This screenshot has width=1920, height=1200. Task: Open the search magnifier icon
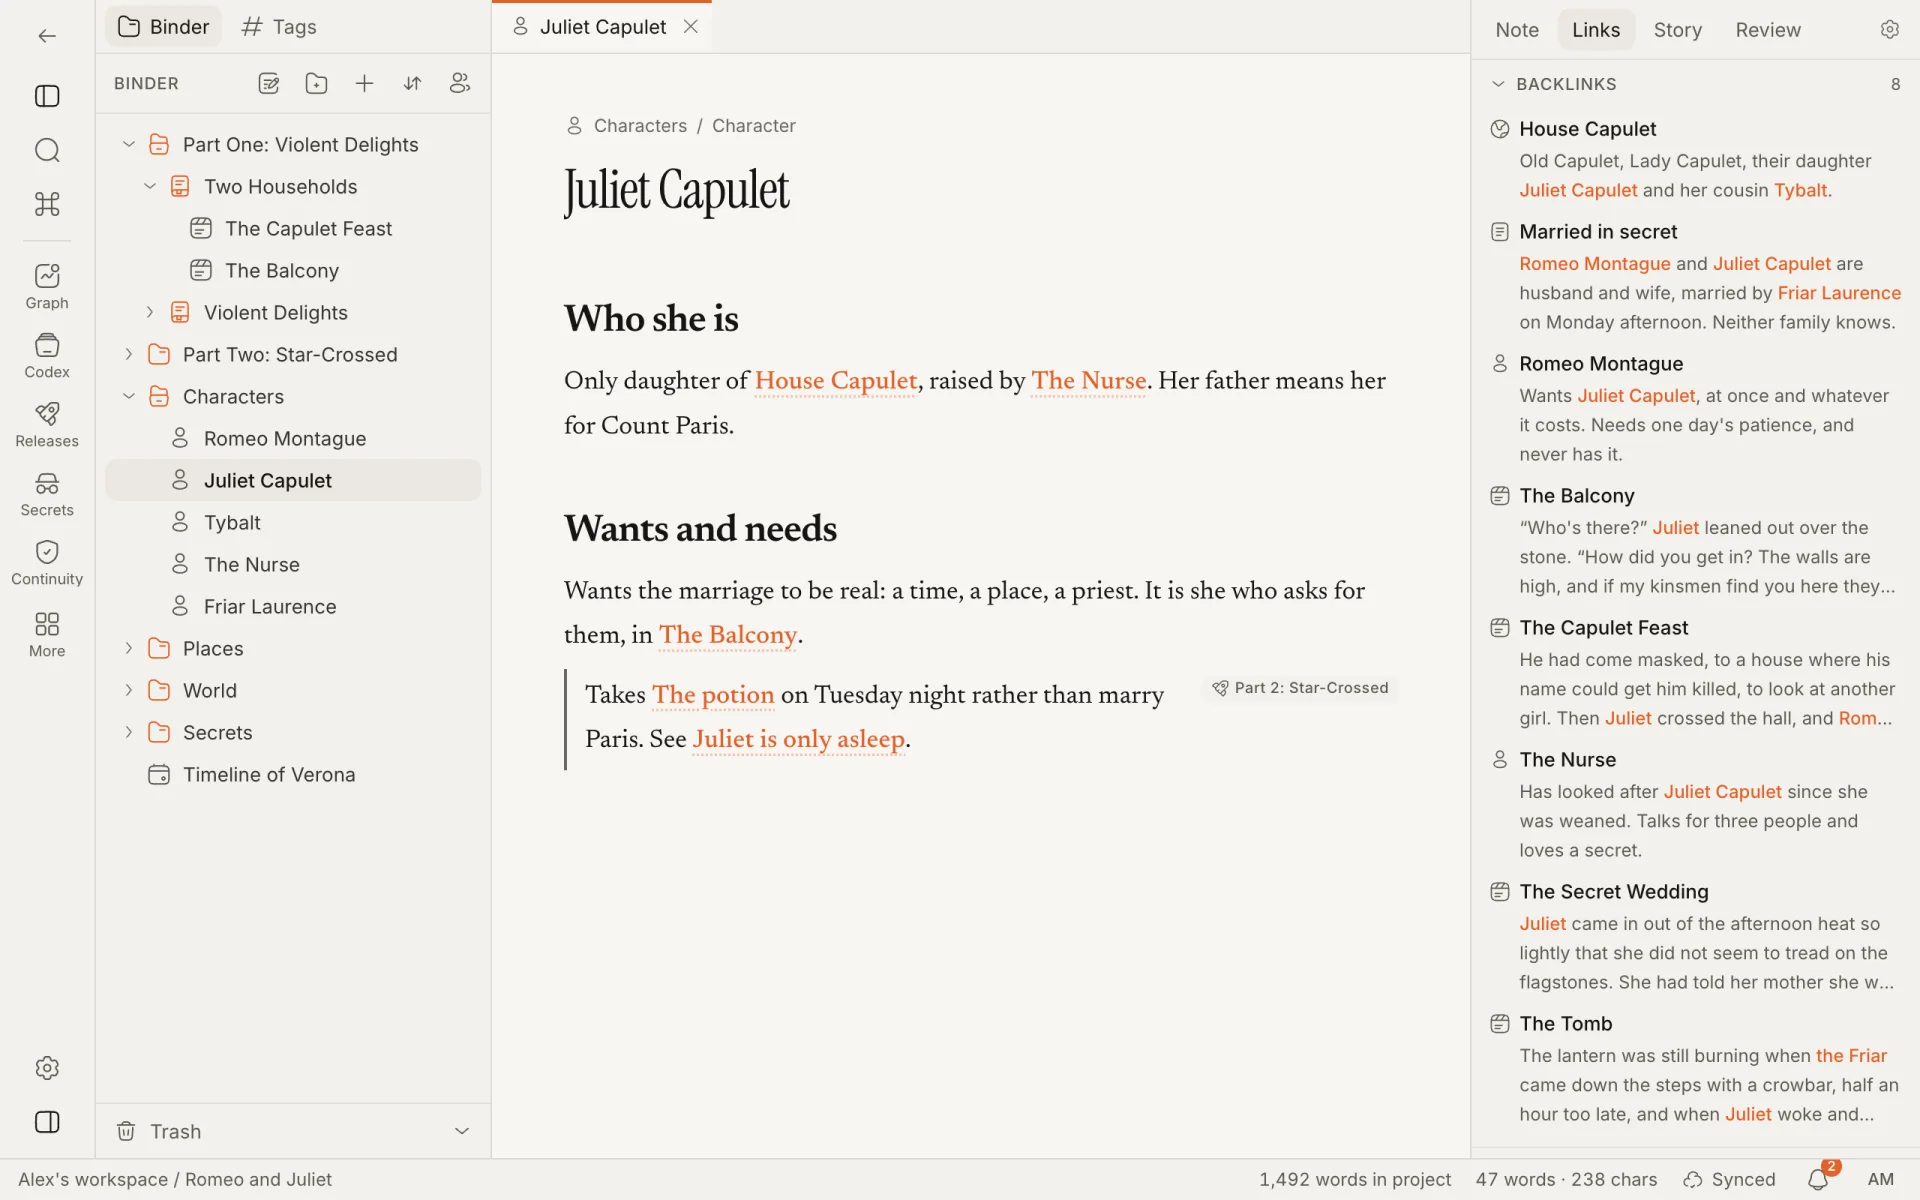tap(47, 150)
